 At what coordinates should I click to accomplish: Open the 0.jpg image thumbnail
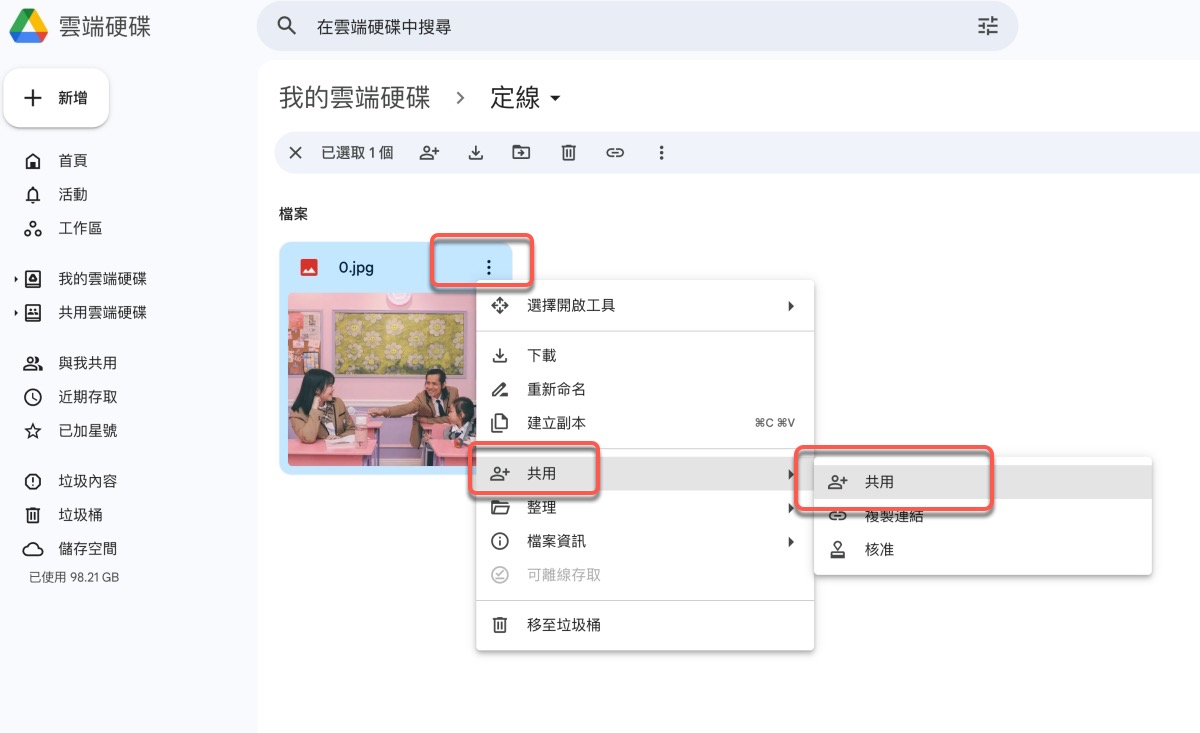point(380,380)
